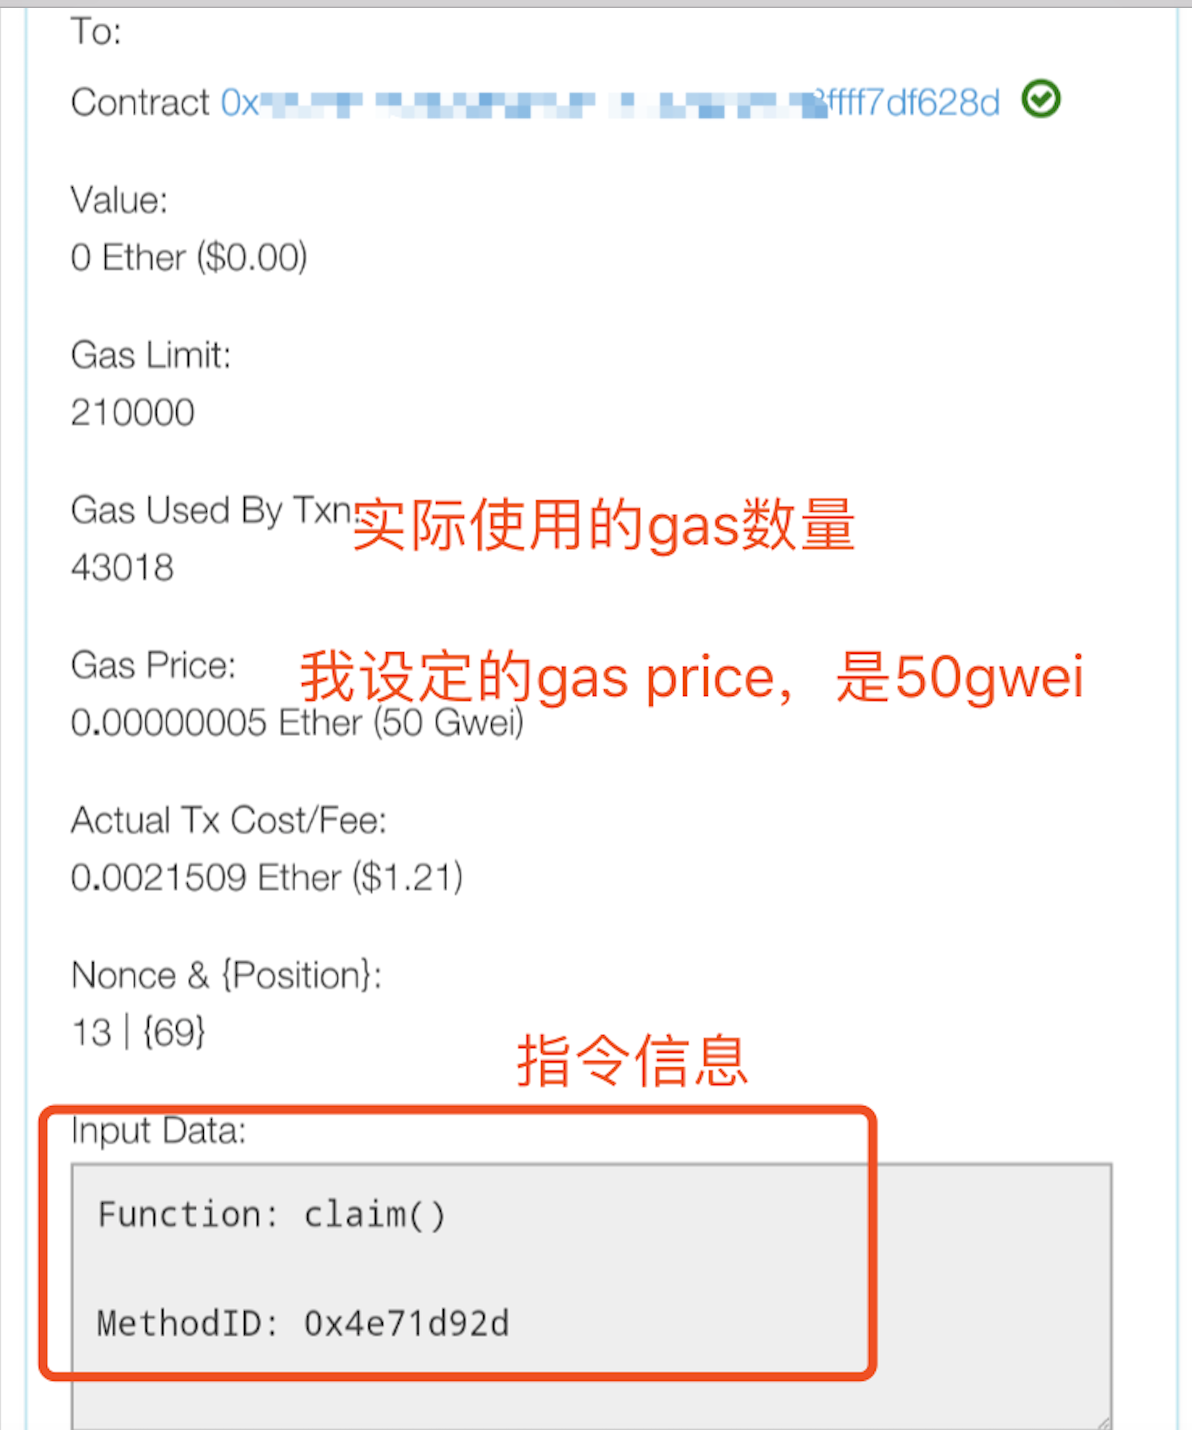Click the 'Input Data:' label

click(158, 1131)
